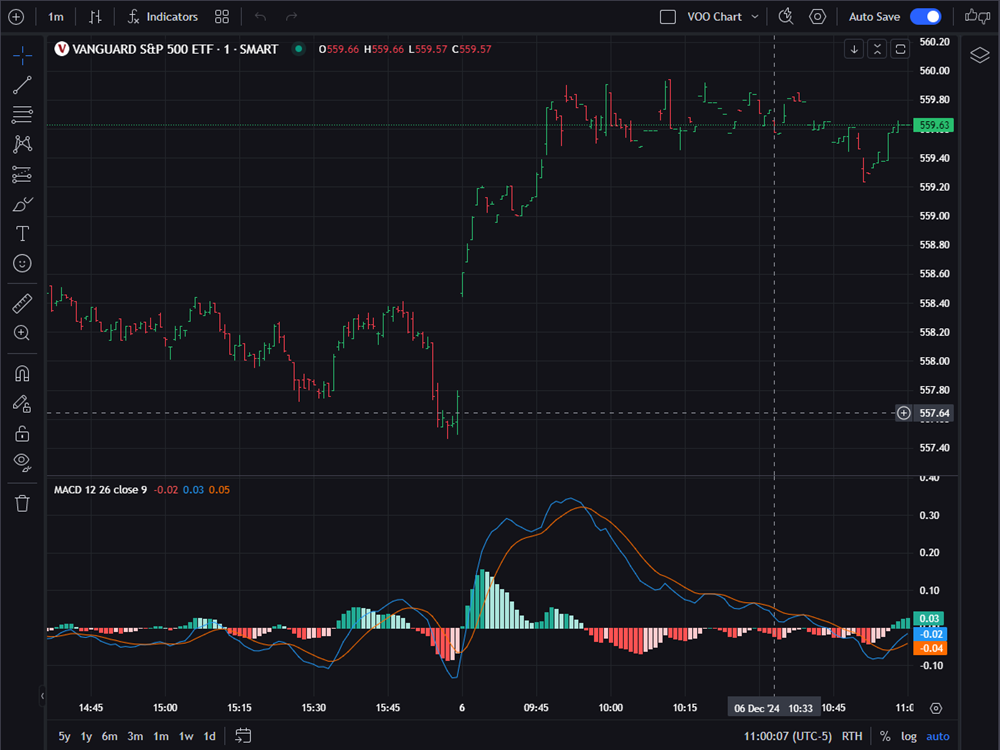Select the Text annotation tool
1000x750 pixels.
tap(22, 233)
